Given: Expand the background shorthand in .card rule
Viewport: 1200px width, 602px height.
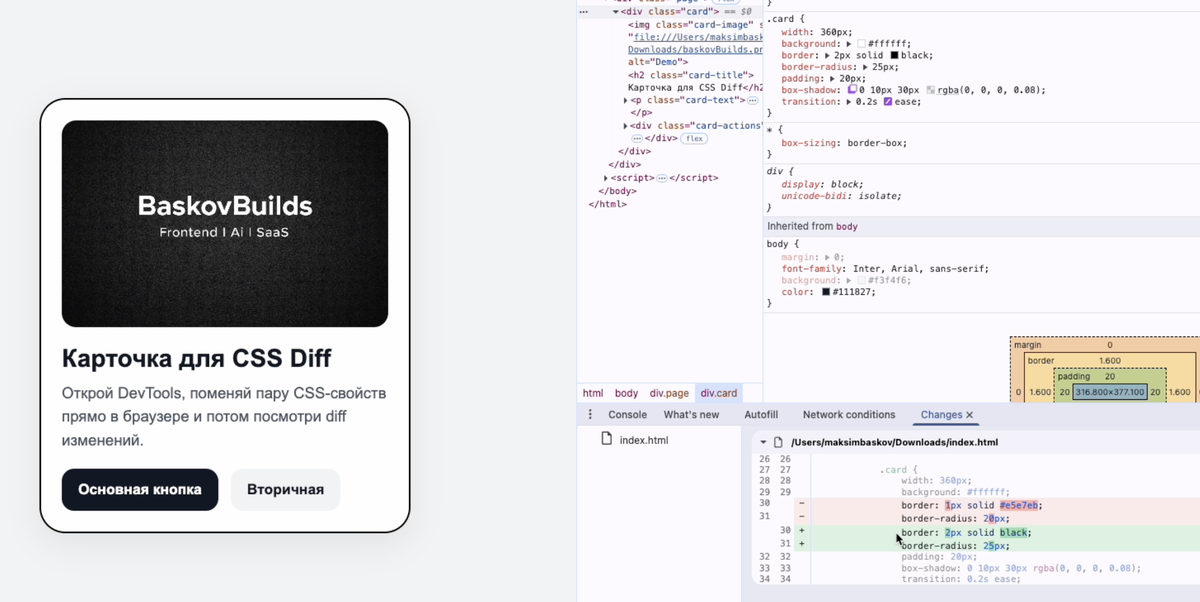Looking at the screenshot, I should click(849, 44).
